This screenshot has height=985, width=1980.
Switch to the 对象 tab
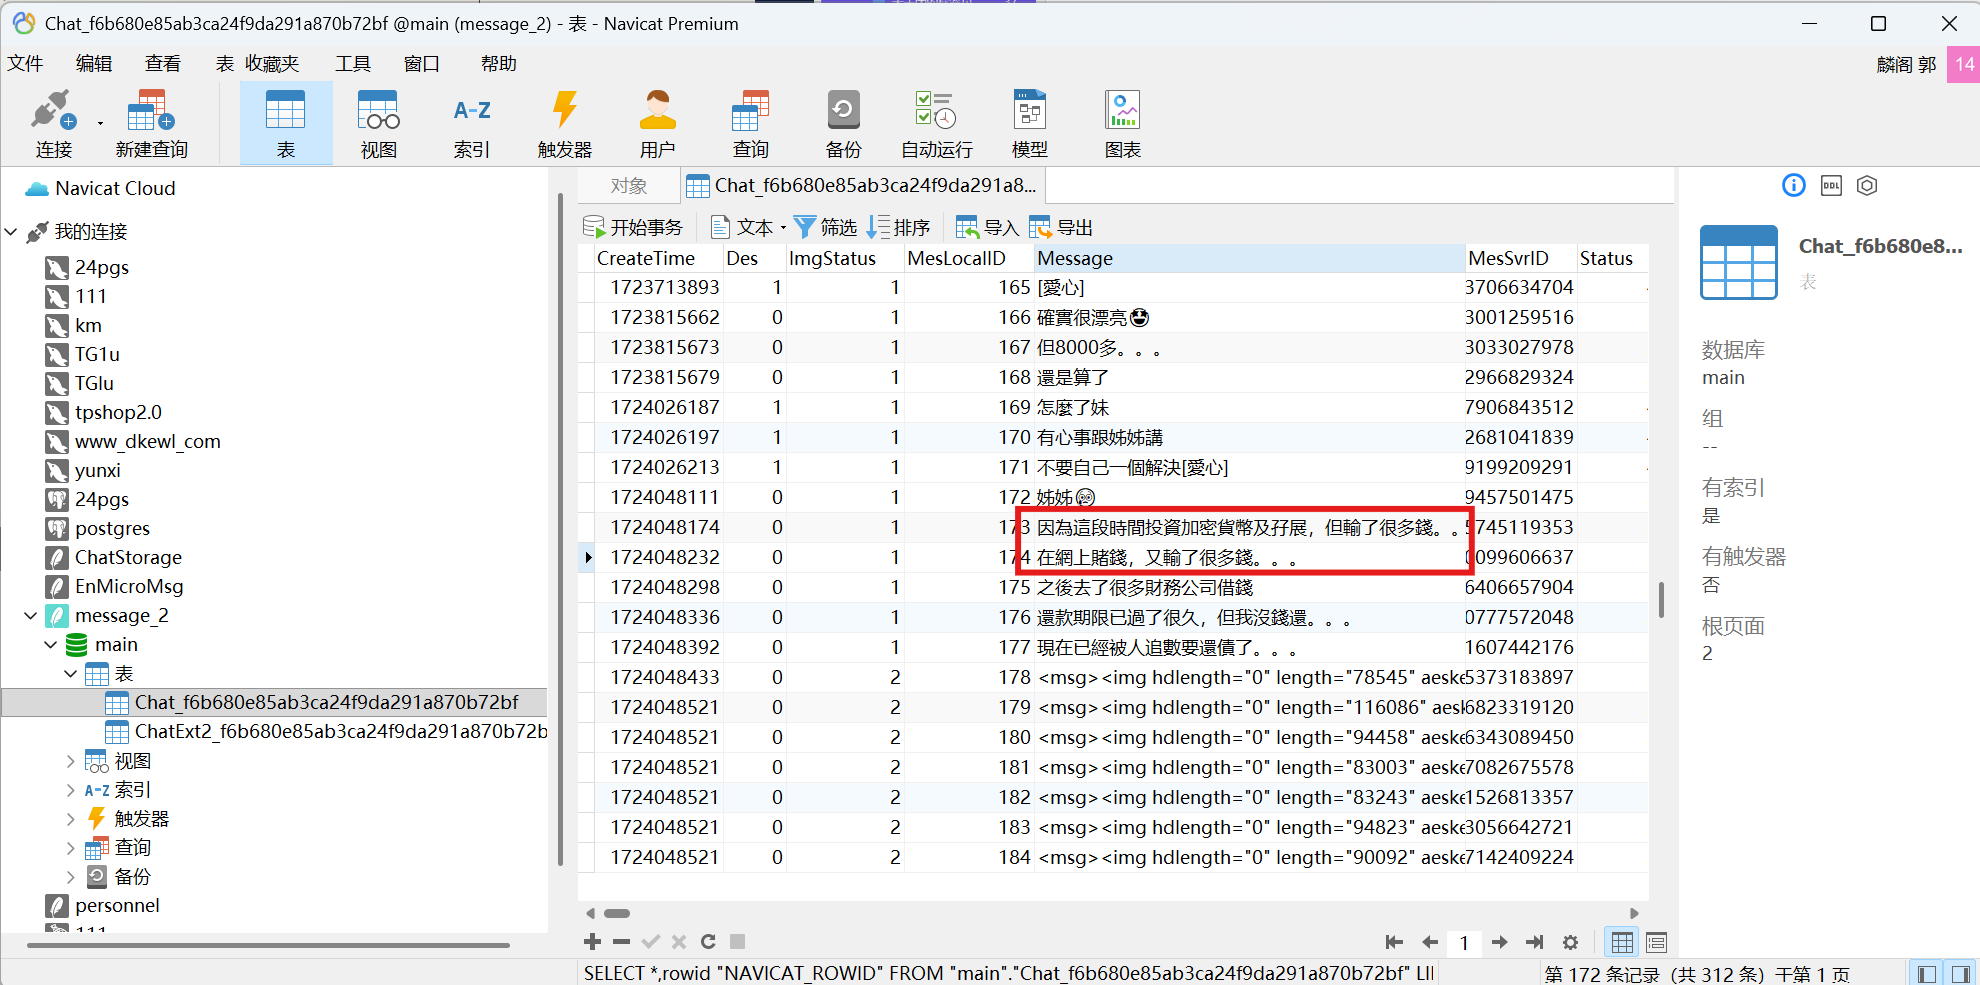tap(629, 186)
